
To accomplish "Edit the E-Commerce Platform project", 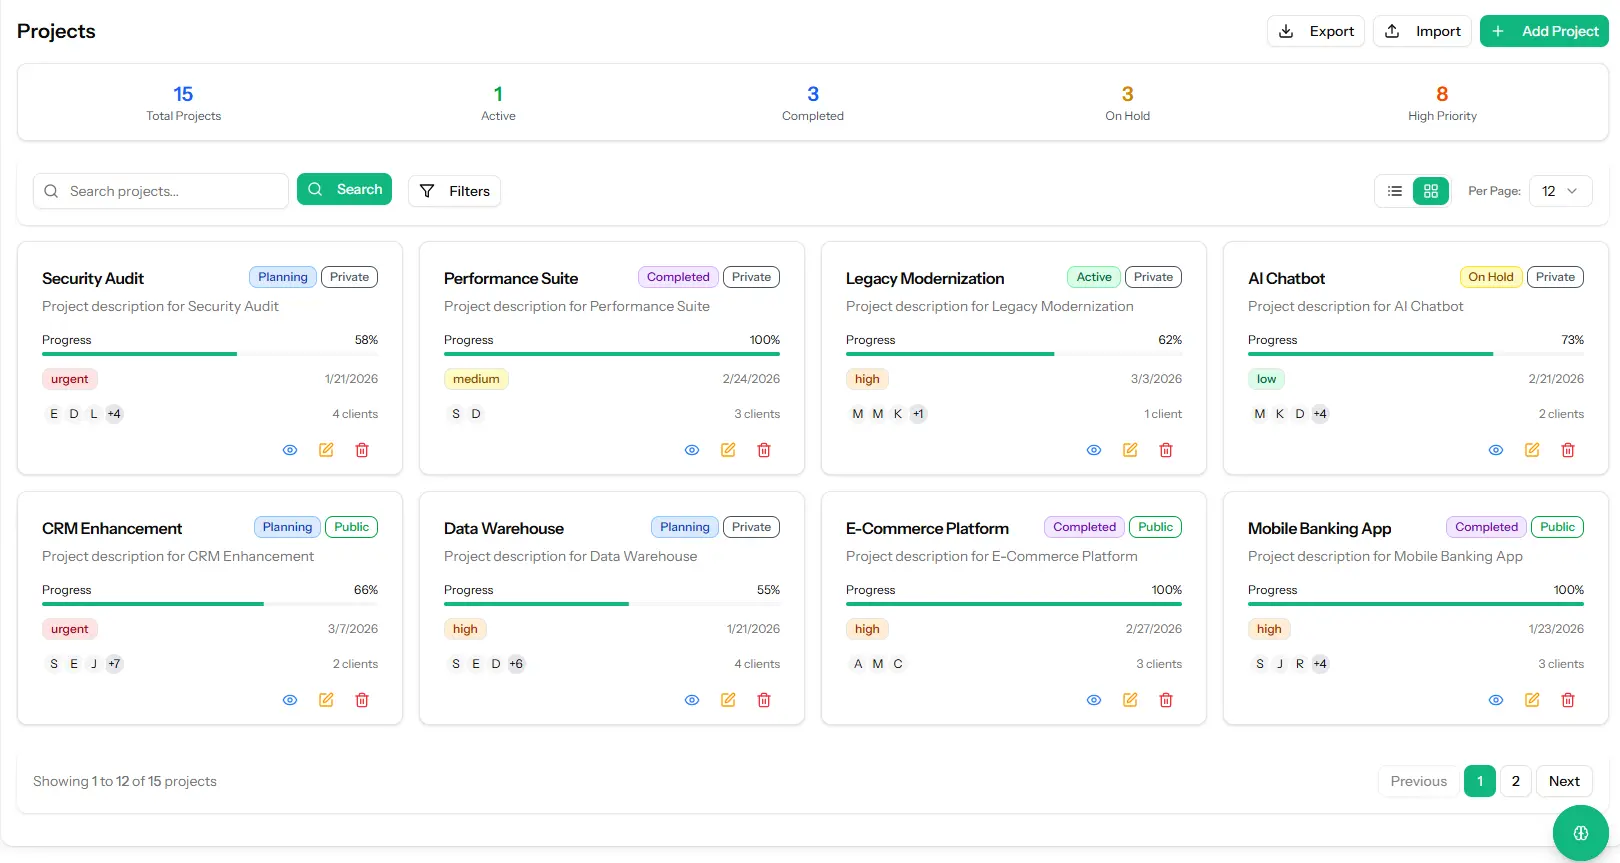I will 1130,700.
